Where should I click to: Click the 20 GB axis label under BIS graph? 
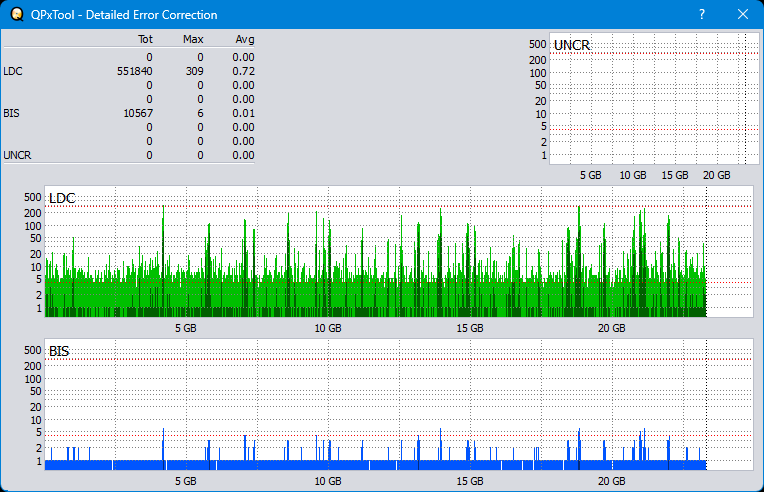(611, 481)
